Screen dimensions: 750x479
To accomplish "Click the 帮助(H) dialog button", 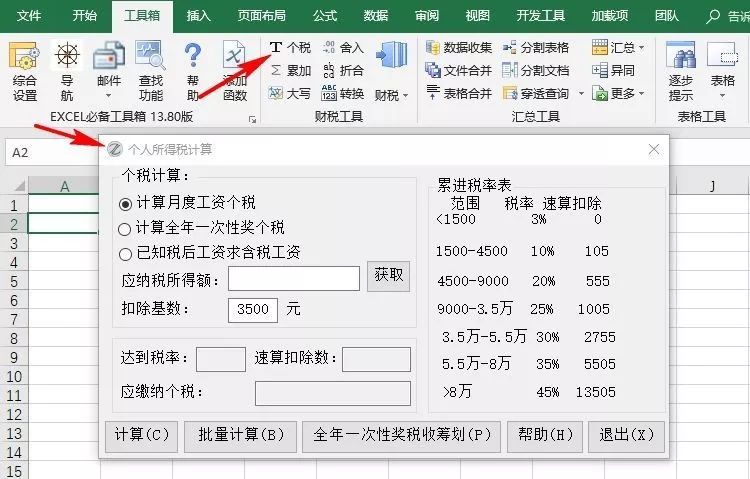I will pos(545,436).
